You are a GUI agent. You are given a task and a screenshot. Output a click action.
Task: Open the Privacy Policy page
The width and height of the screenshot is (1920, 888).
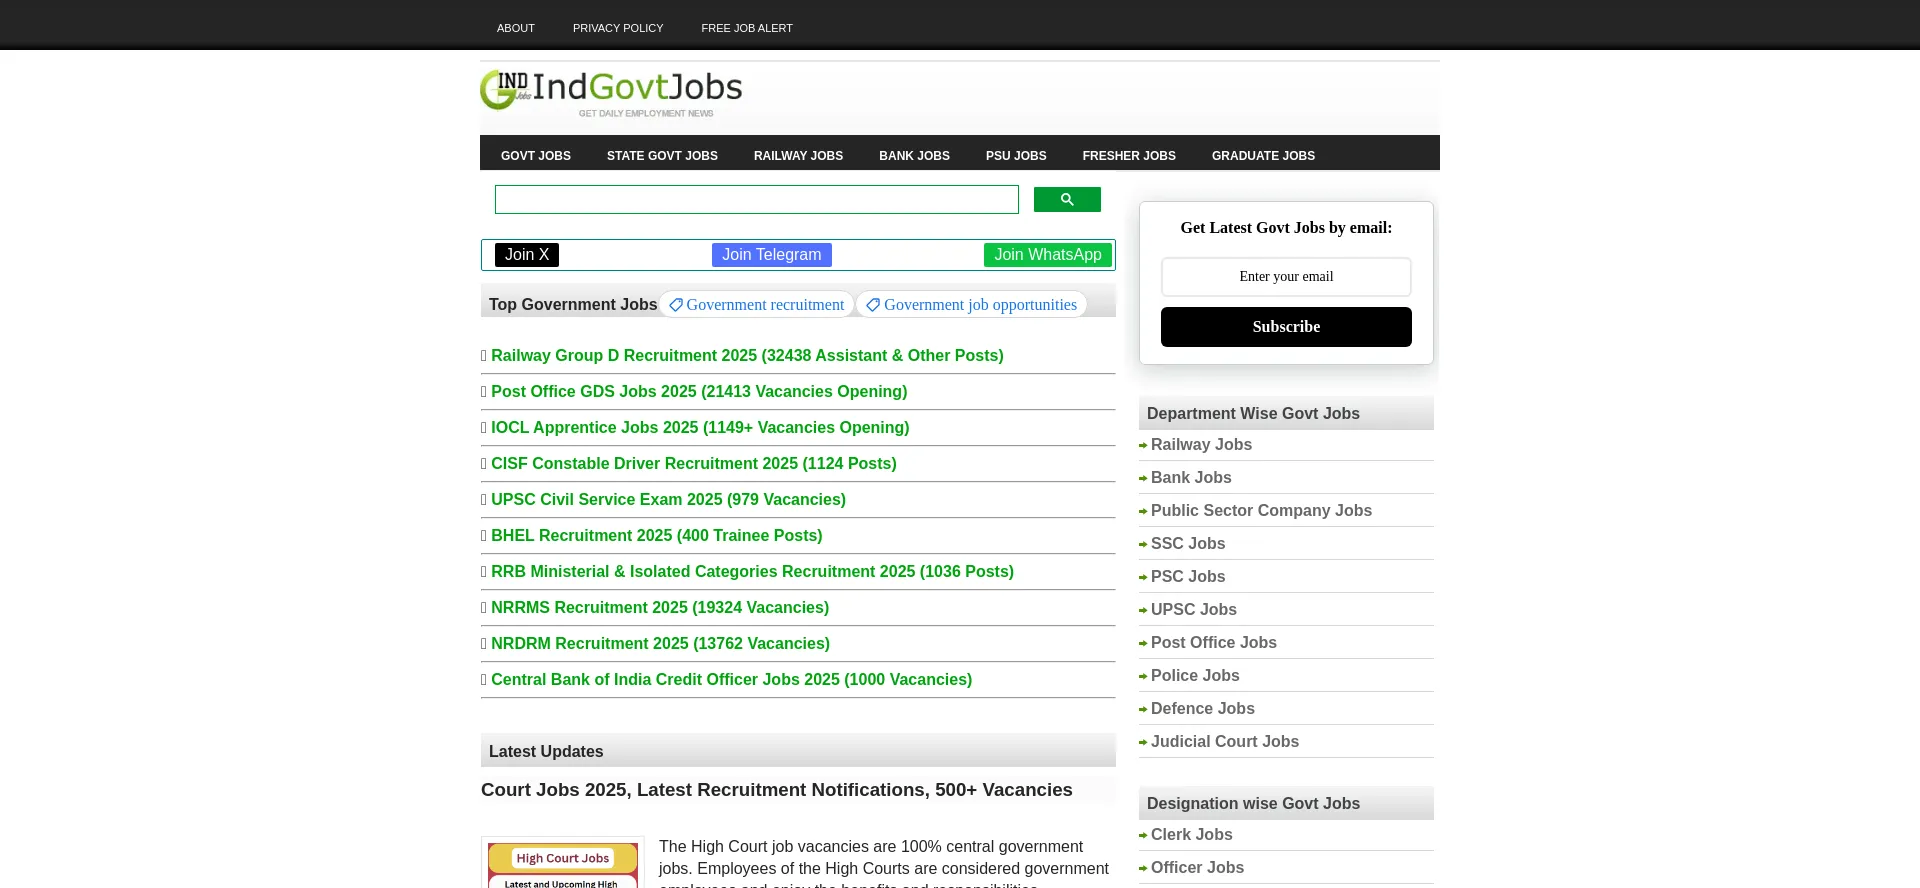[618, 28]
